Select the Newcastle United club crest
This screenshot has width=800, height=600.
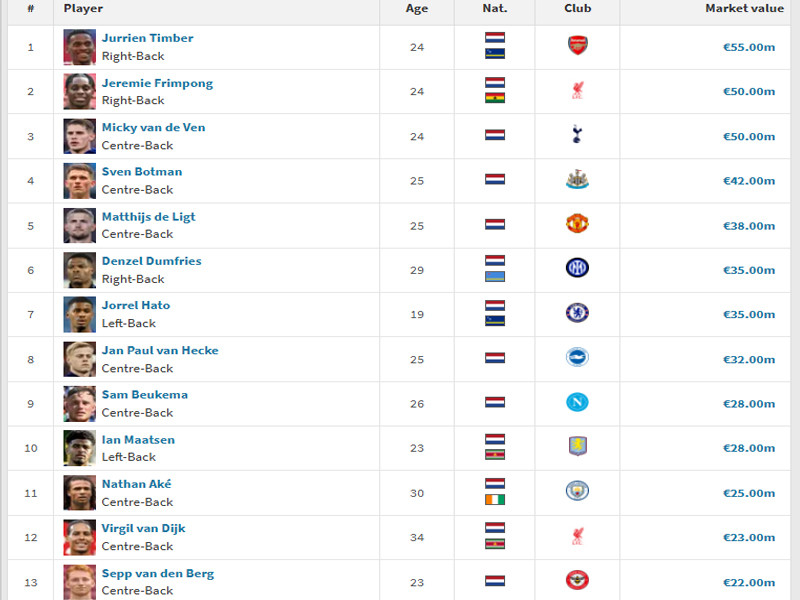tap(578, 179)
